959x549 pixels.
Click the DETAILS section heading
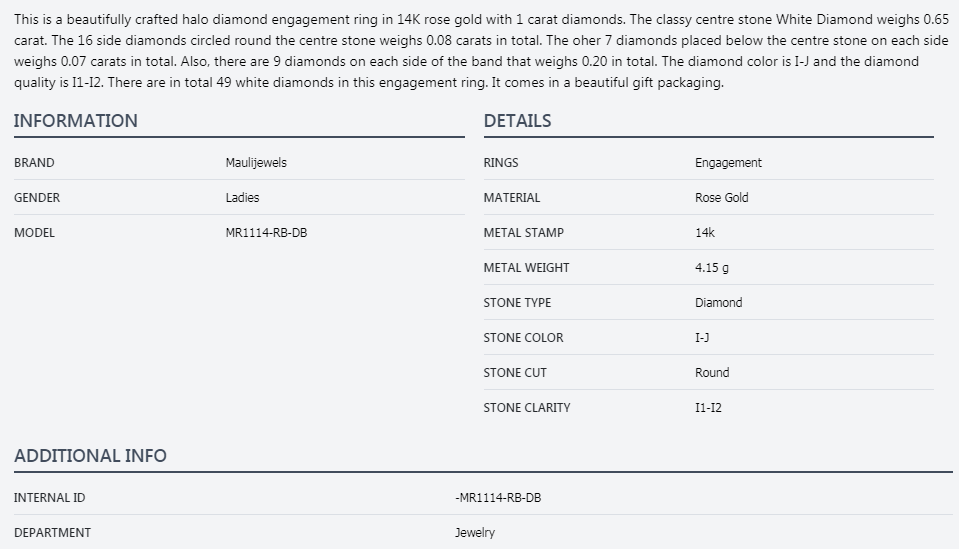coord(517,121)
